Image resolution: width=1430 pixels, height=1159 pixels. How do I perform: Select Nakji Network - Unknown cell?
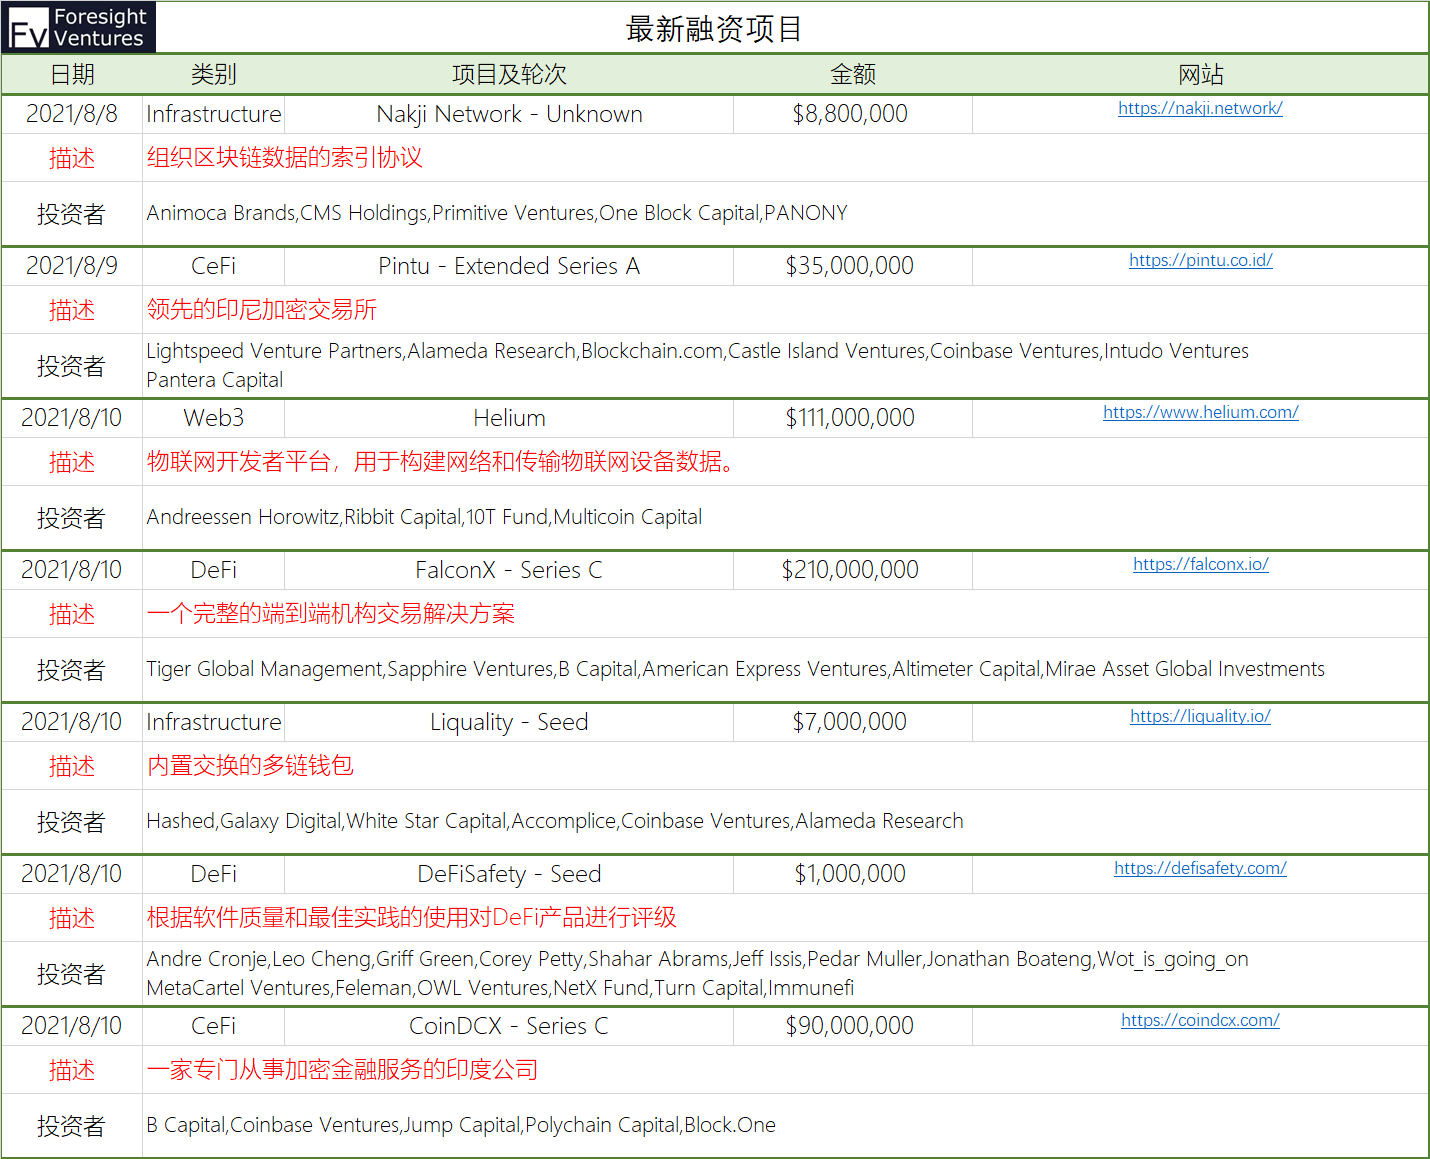509,114
